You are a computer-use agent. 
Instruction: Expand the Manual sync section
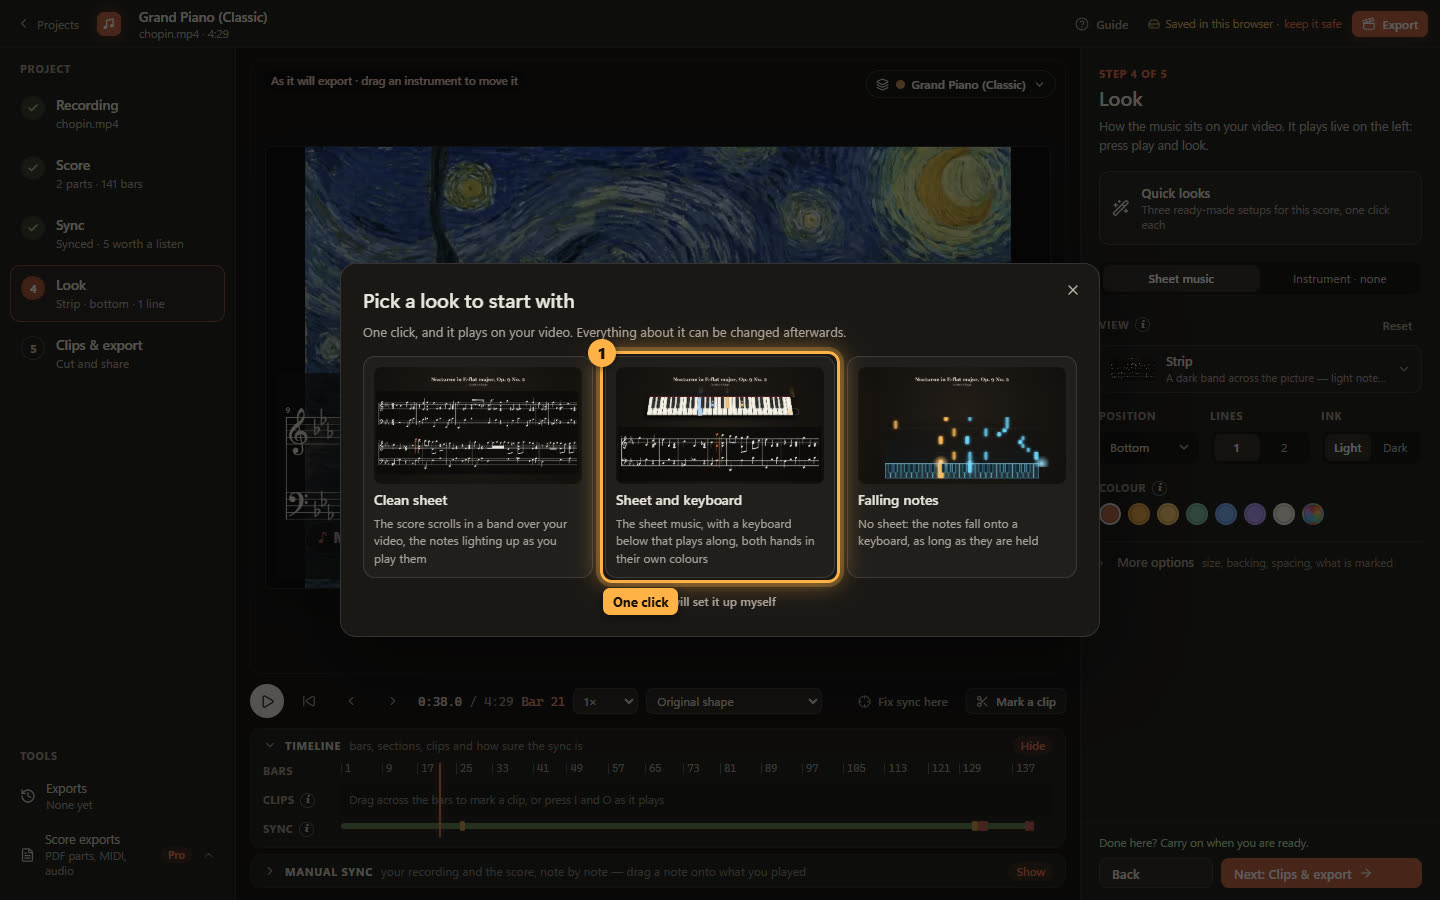[270, 872]
